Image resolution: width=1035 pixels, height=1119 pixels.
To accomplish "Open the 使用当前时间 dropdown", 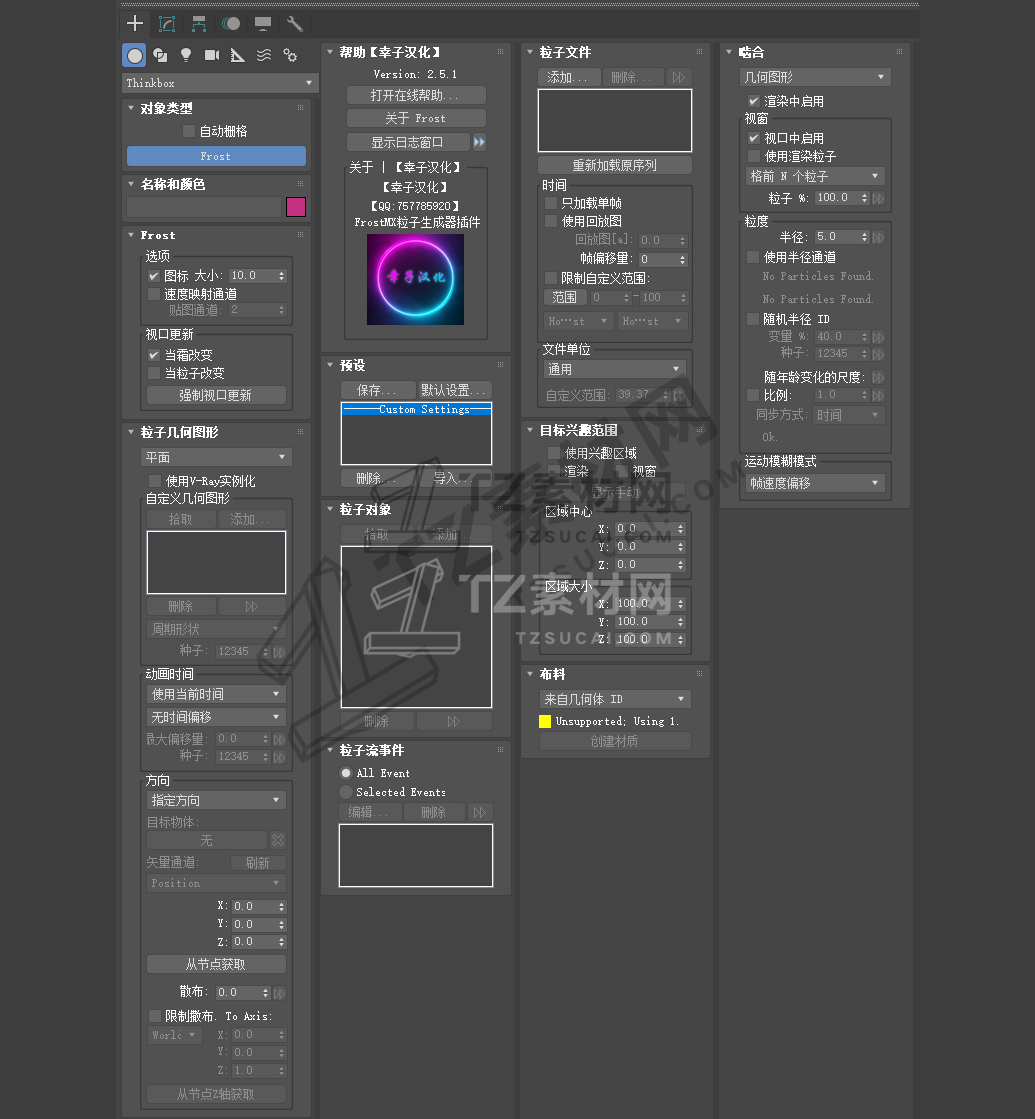I will point(216,694).
